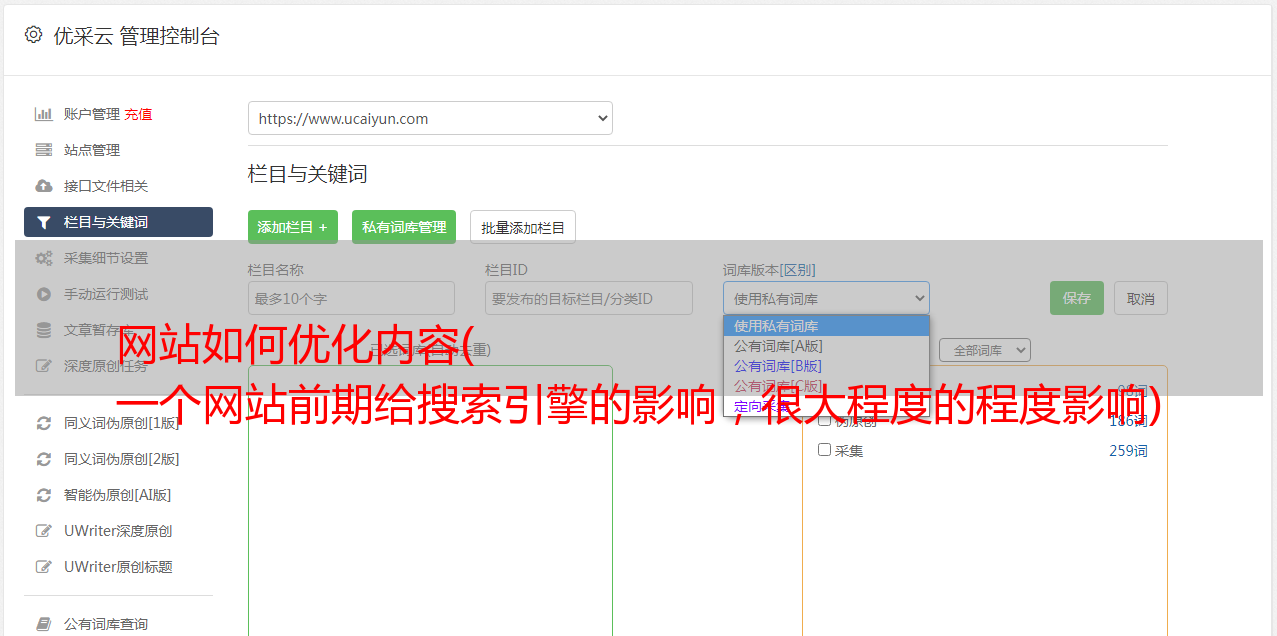Click the gear icon beside 优采云 管理控制台
1277x636 pixels.
(33, 35)
